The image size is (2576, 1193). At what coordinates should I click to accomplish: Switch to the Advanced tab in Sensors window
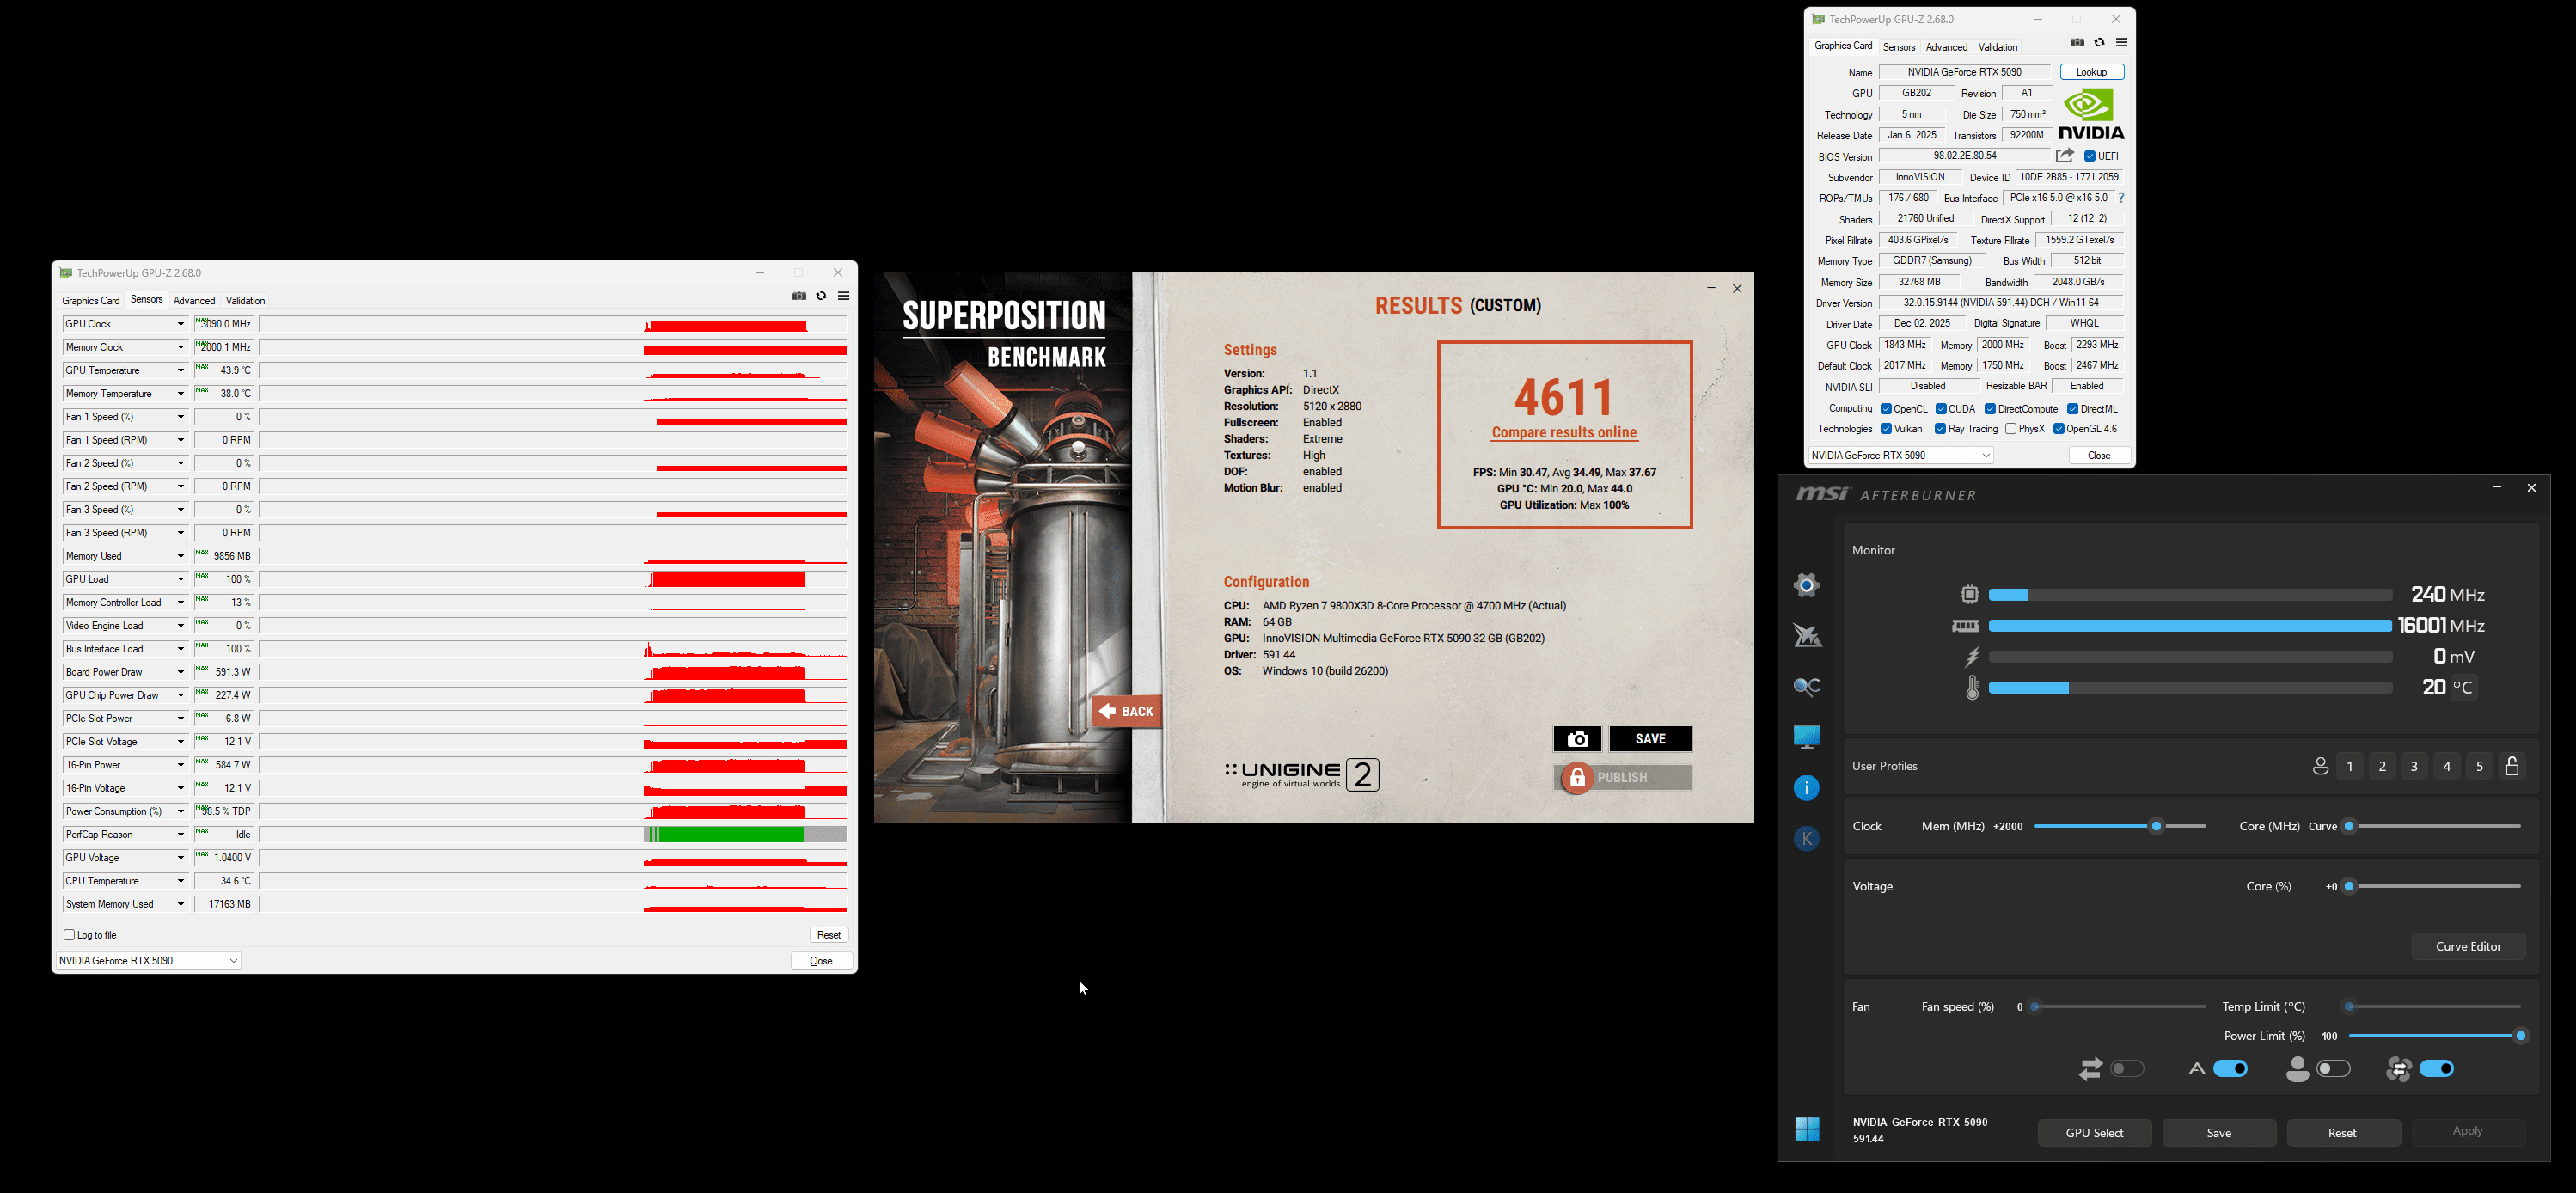coord(194,301)
